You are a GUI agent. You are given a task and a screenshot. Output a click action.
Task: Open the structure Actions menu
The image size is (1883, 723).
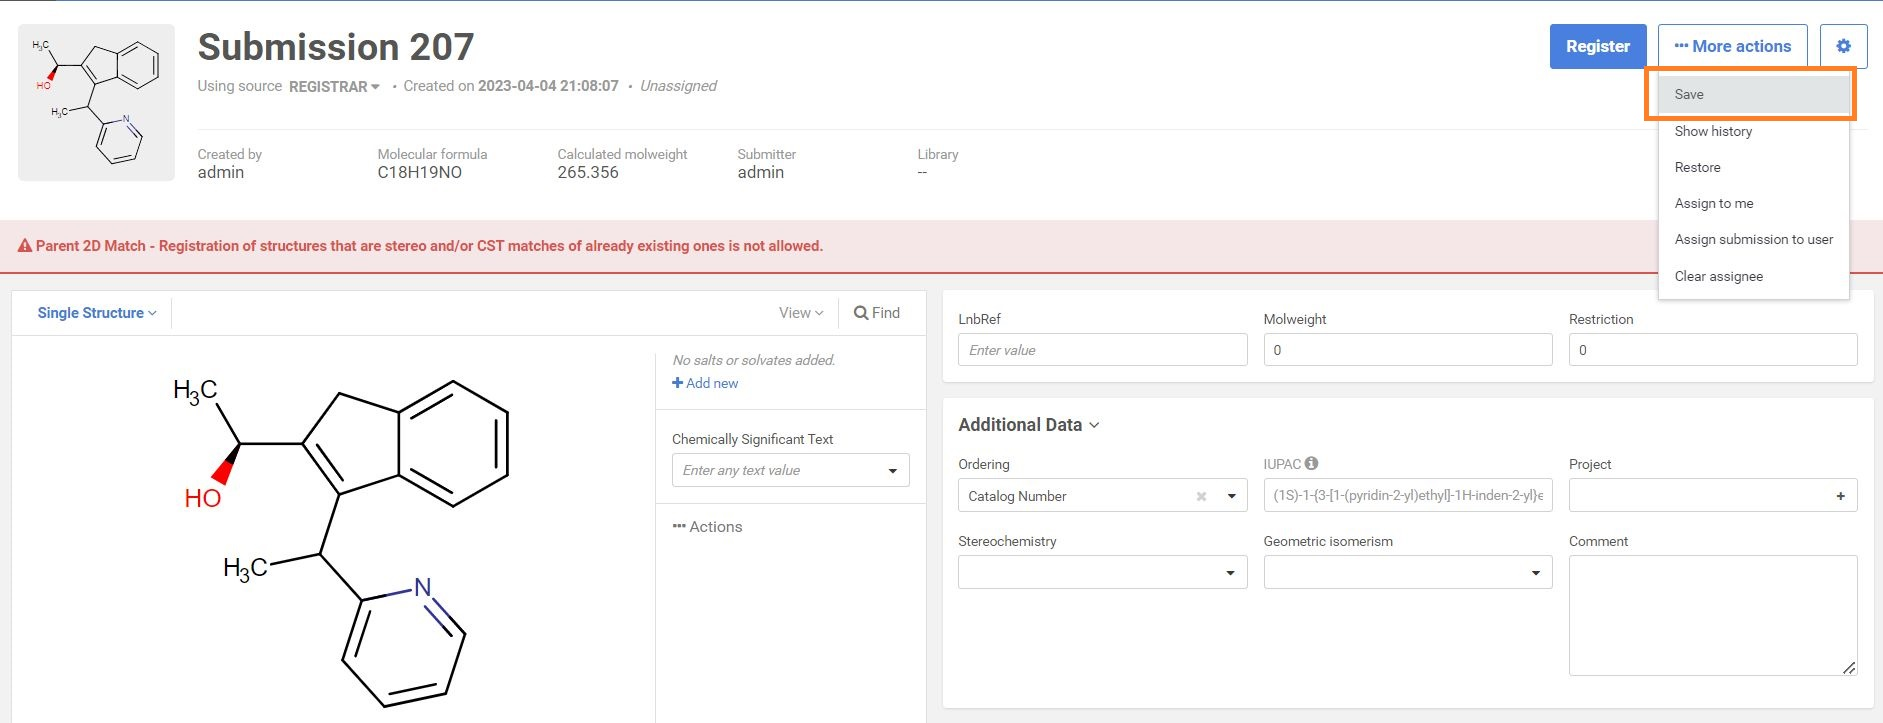(707, 527)
